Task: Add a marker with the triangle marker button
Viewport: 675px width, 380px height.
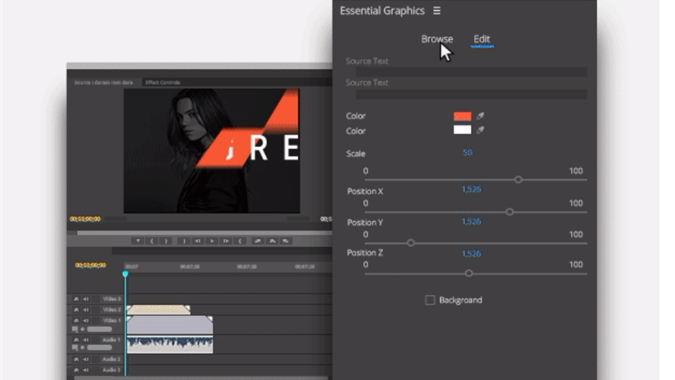Action: [138, 241]
